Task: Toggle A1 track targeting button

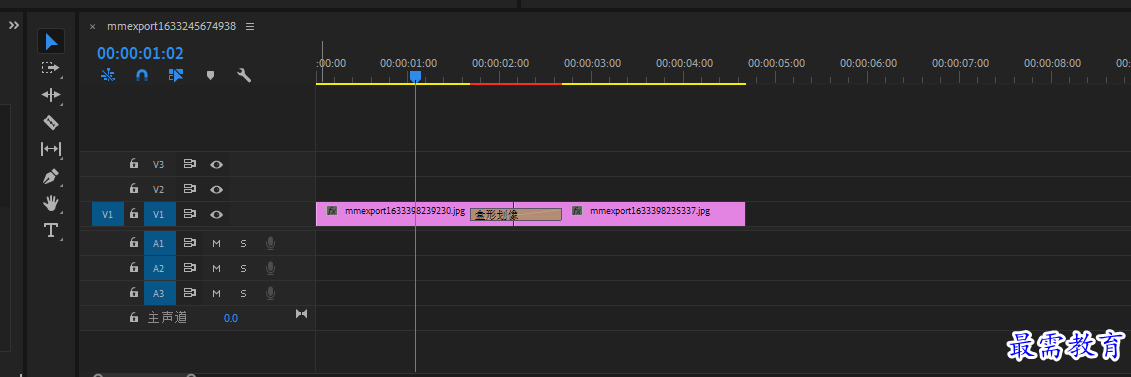Action: tap(159, 244)
